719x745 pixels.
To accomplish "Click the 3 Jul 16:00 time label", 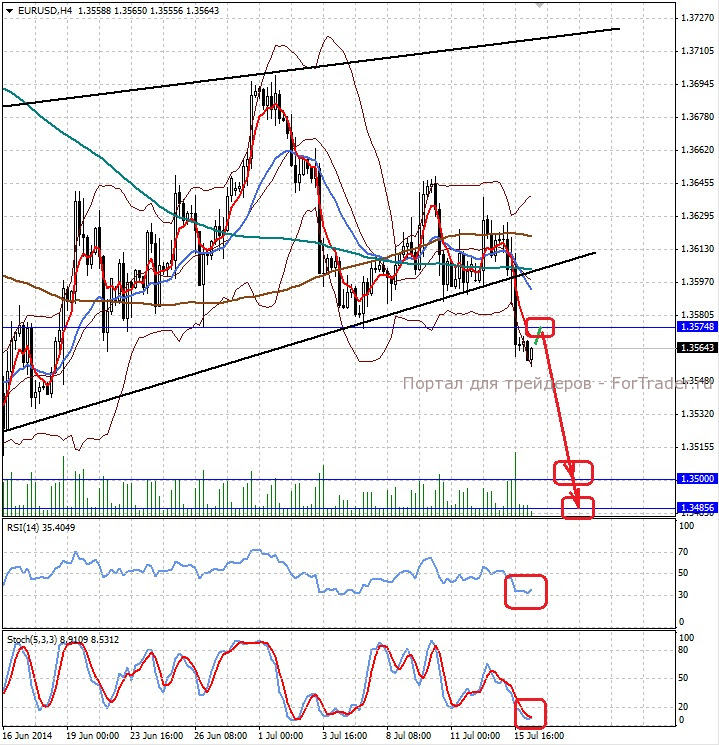I will [345, 735].
